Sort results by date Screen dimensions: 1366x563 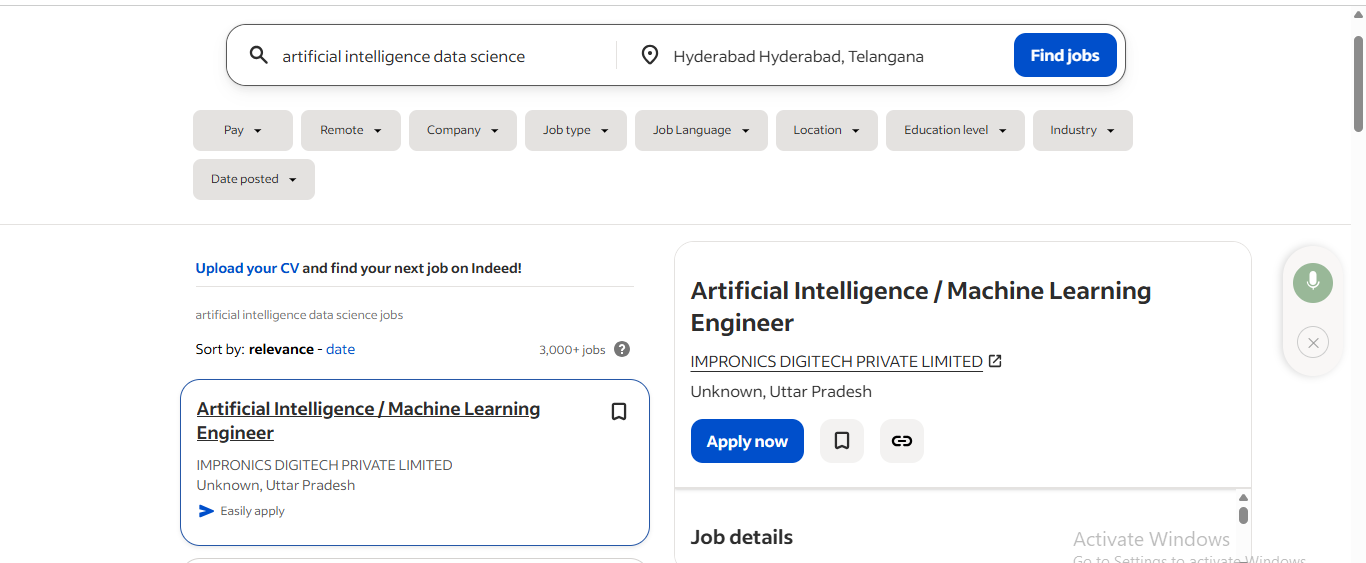pyautogui.click(x=340, y=349)
